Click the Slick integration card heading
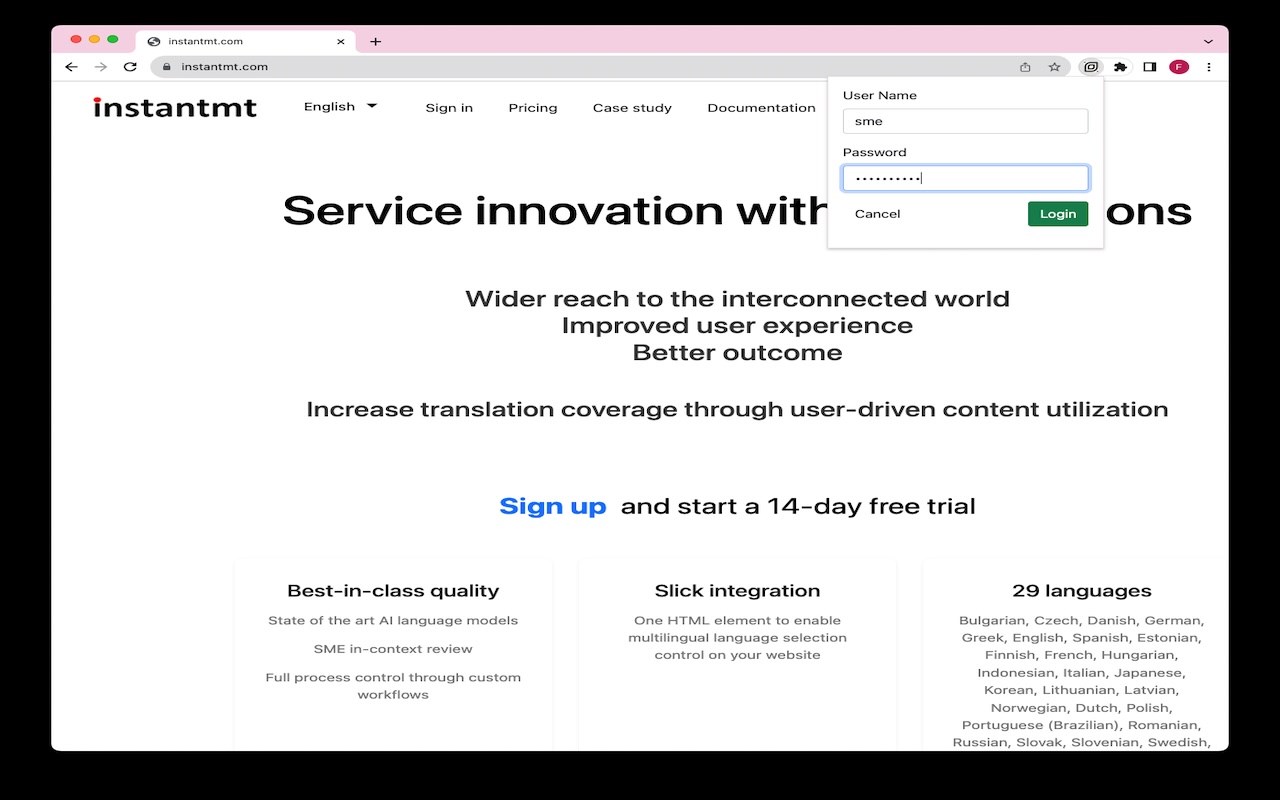 pyautogui.click(x=737, y=591)
